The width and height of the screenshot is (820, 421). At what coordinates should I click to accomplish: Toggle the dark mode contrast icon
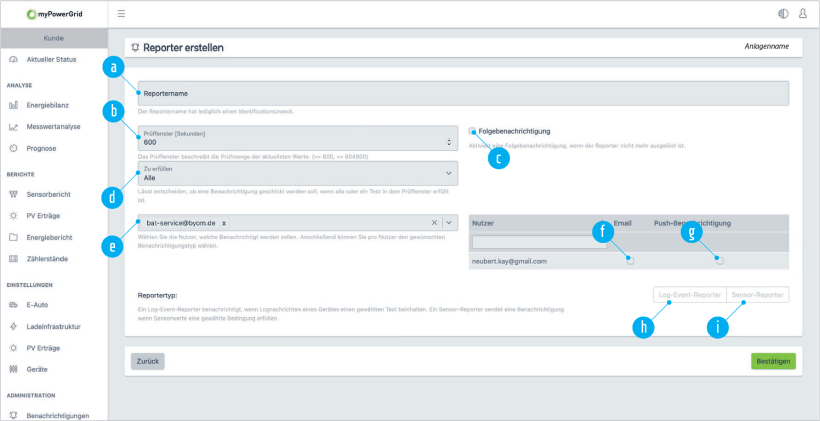pyautogui.click(x=782, y=14)
